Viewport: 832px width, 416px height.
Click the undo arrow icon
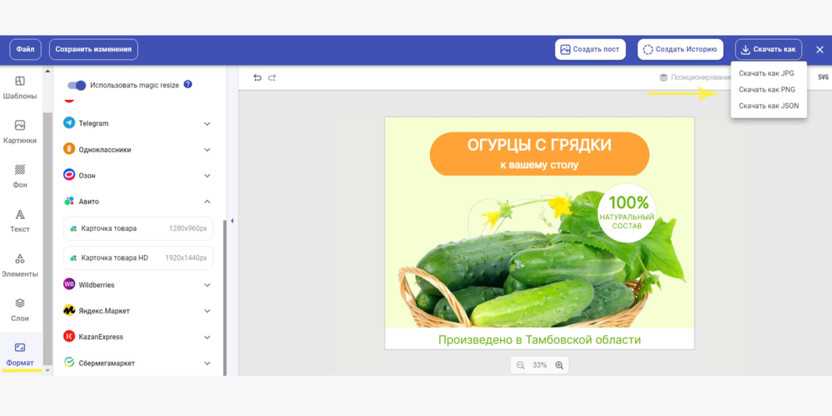click(257, 78)
